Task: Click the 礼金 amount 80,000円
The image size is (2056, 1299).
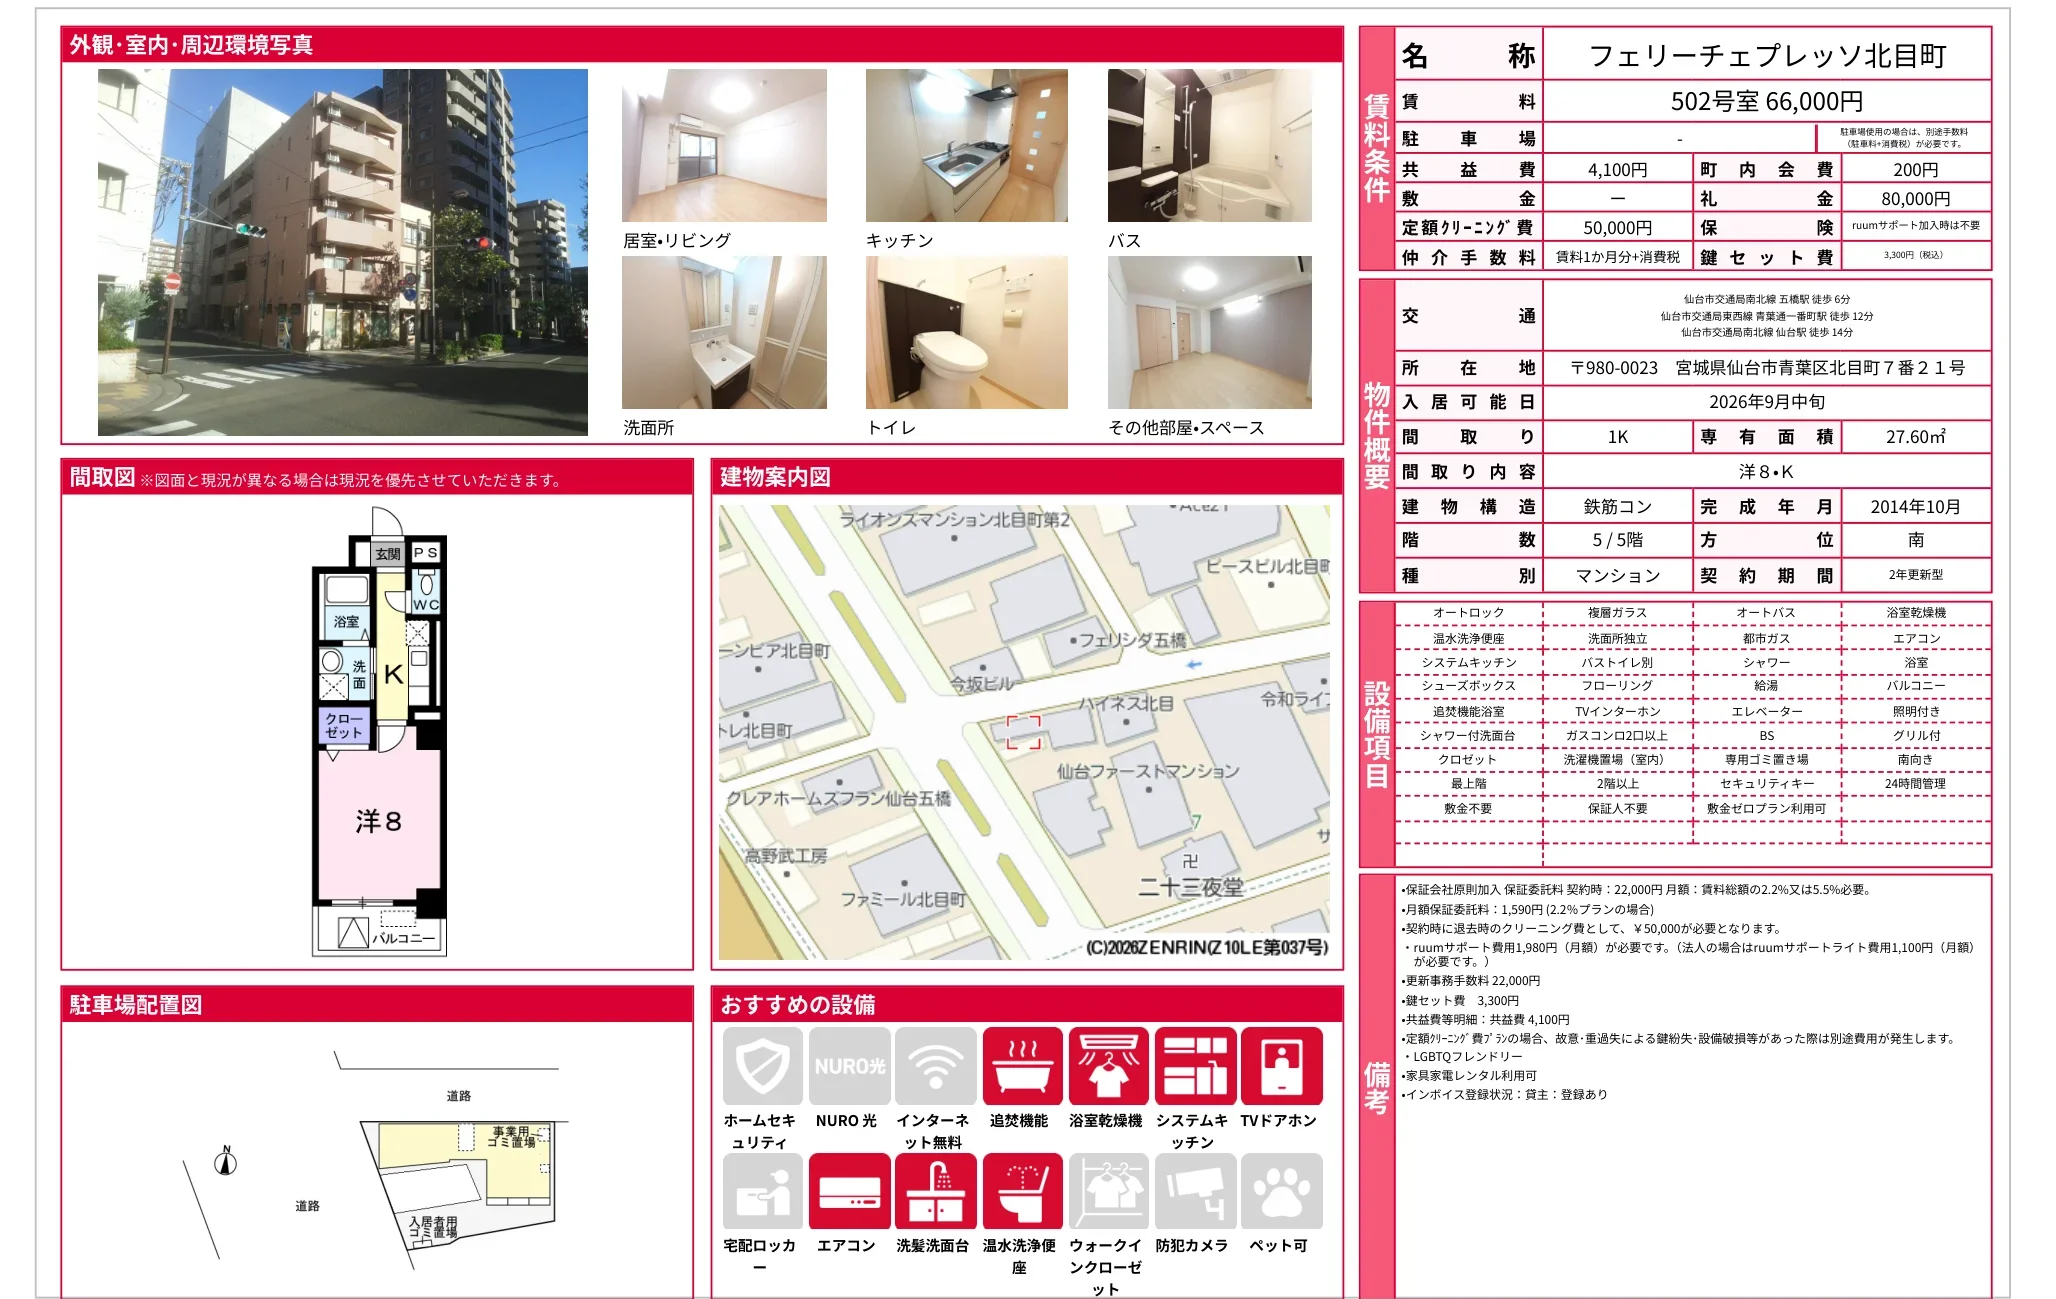Action: click(1915, 199)
